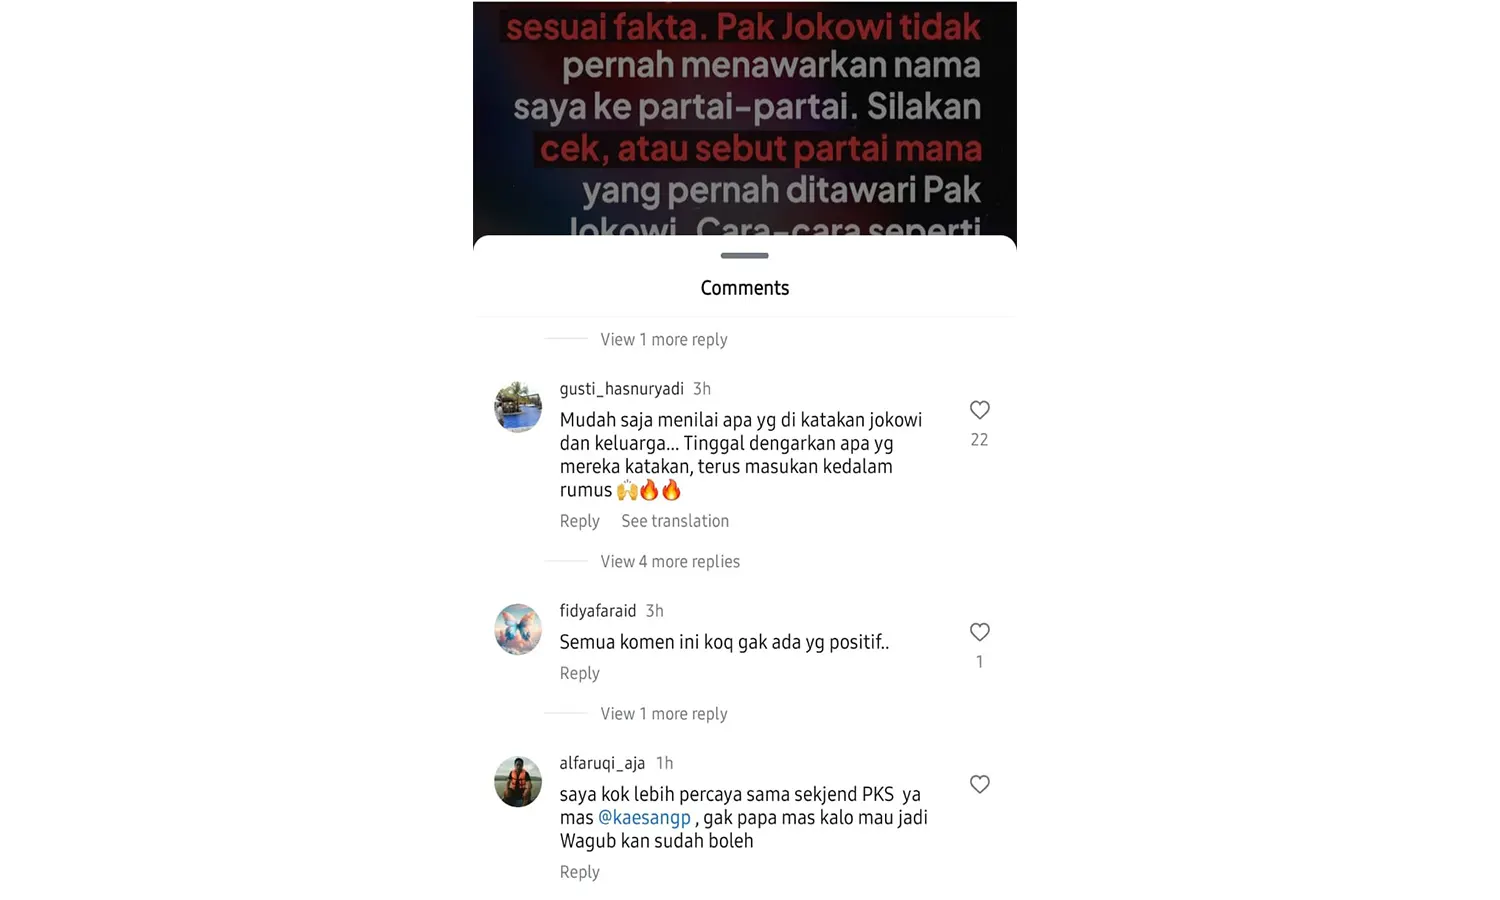Image resolution: width=1500 pixels, height=900 pixels.
Task: Expand View 4 more replies
Action: (670, 562)
